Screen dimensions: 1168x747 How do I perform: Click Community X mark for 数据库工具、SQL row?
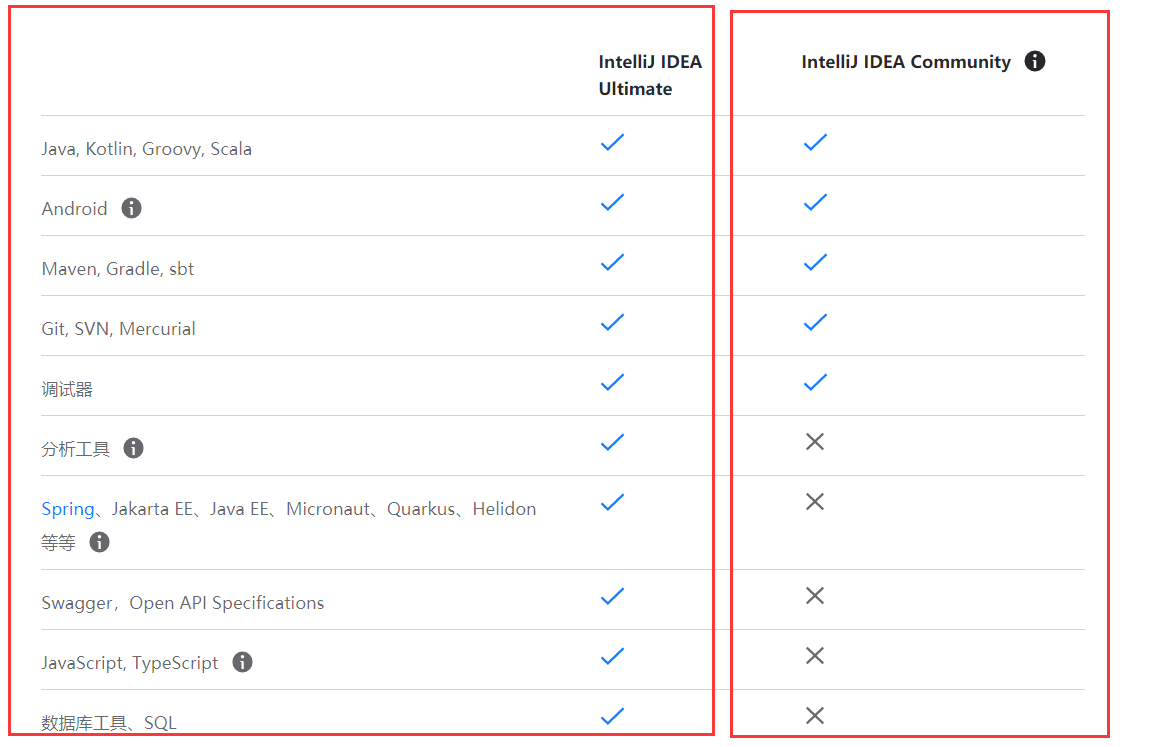(815, 715)
